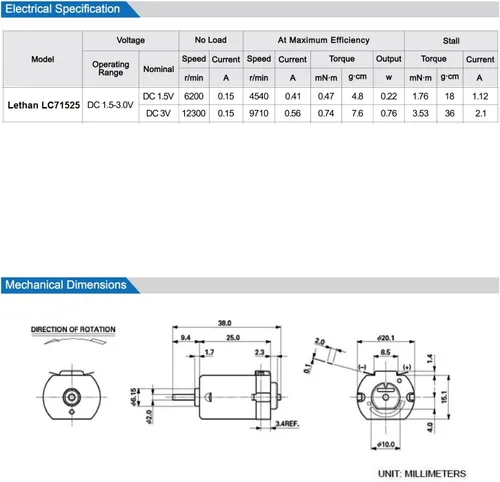Select the 'DC 3V' nominal voltage cell
500x482 pixels.
click(158, 114)
